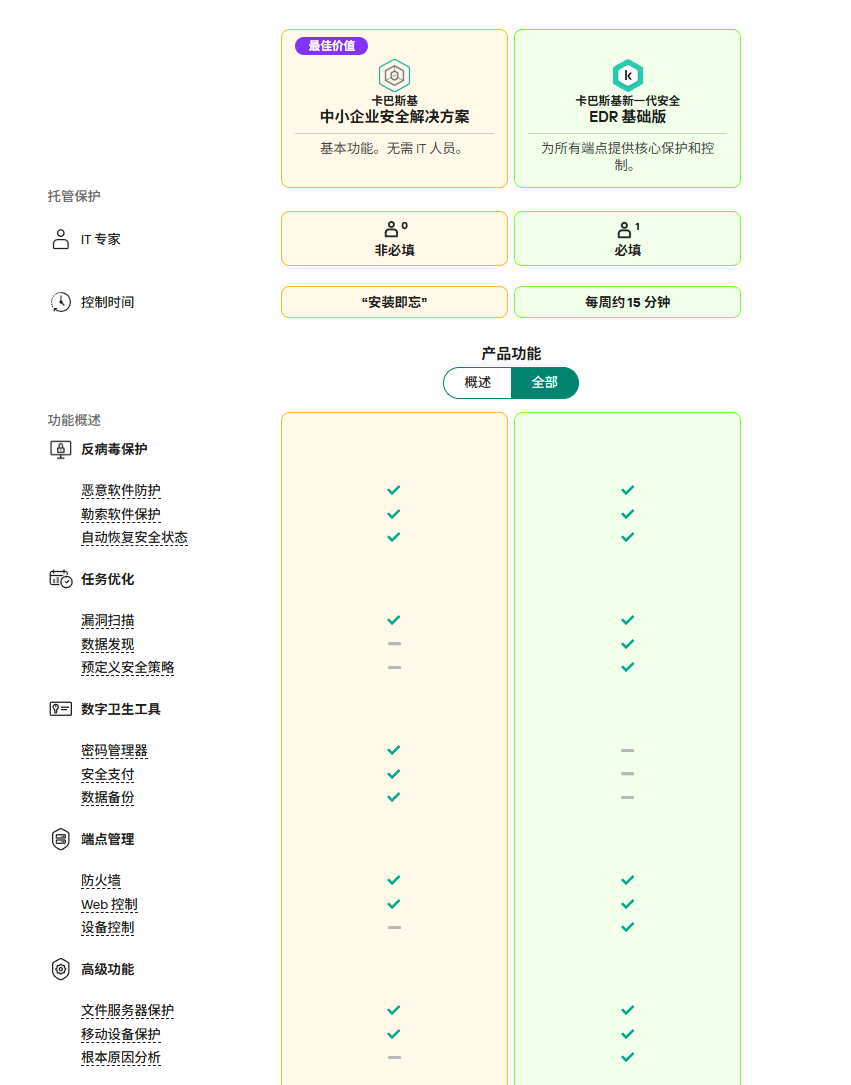Screen dimensions: 851x1085
Task: Click the 最佳价值 badge
Action: (x=331, y=46)
